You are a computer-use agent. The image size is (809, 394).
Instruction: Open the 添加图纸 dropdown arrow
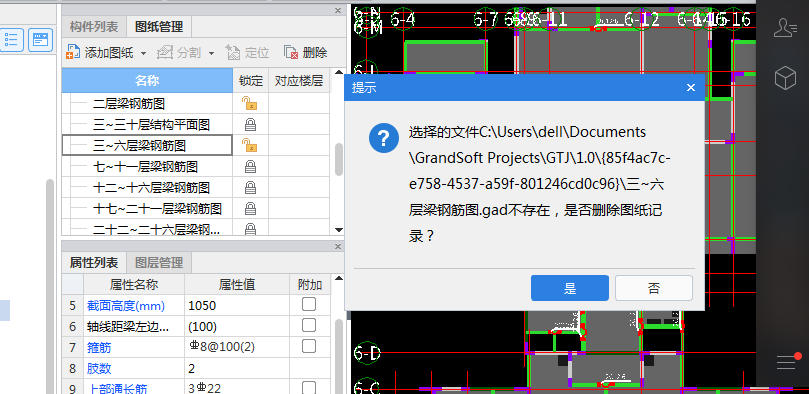tap(143, 53)
